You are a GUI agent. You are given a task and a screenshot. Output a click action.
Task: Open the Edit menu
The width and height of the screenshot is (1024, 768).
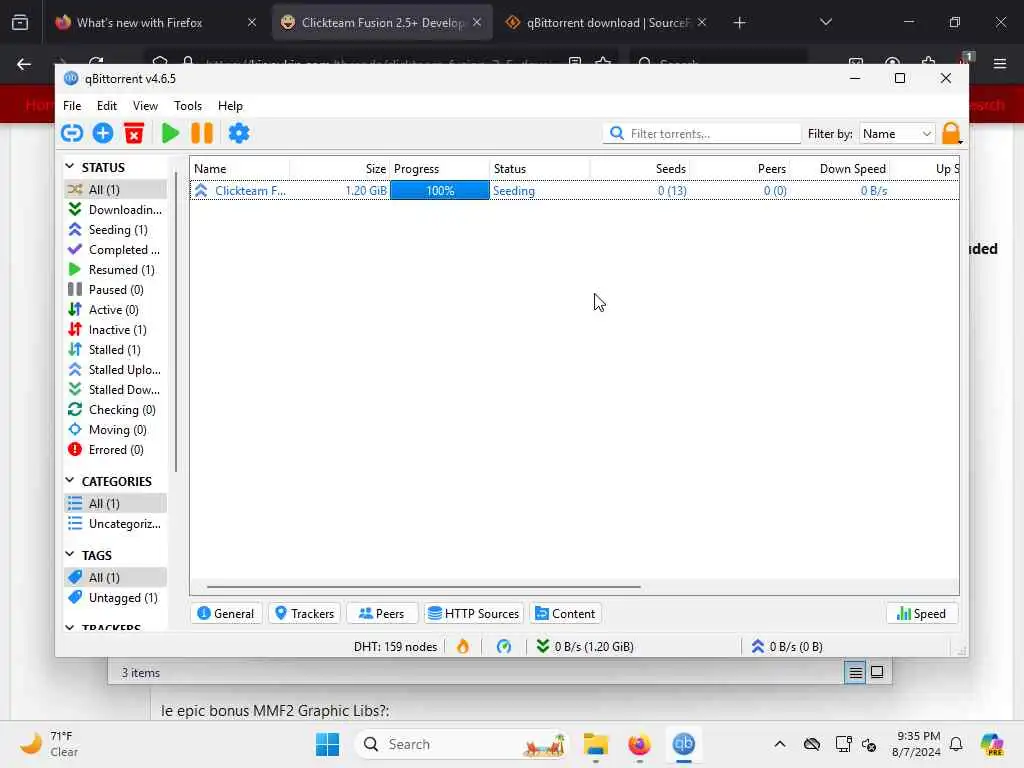point(106,106)
